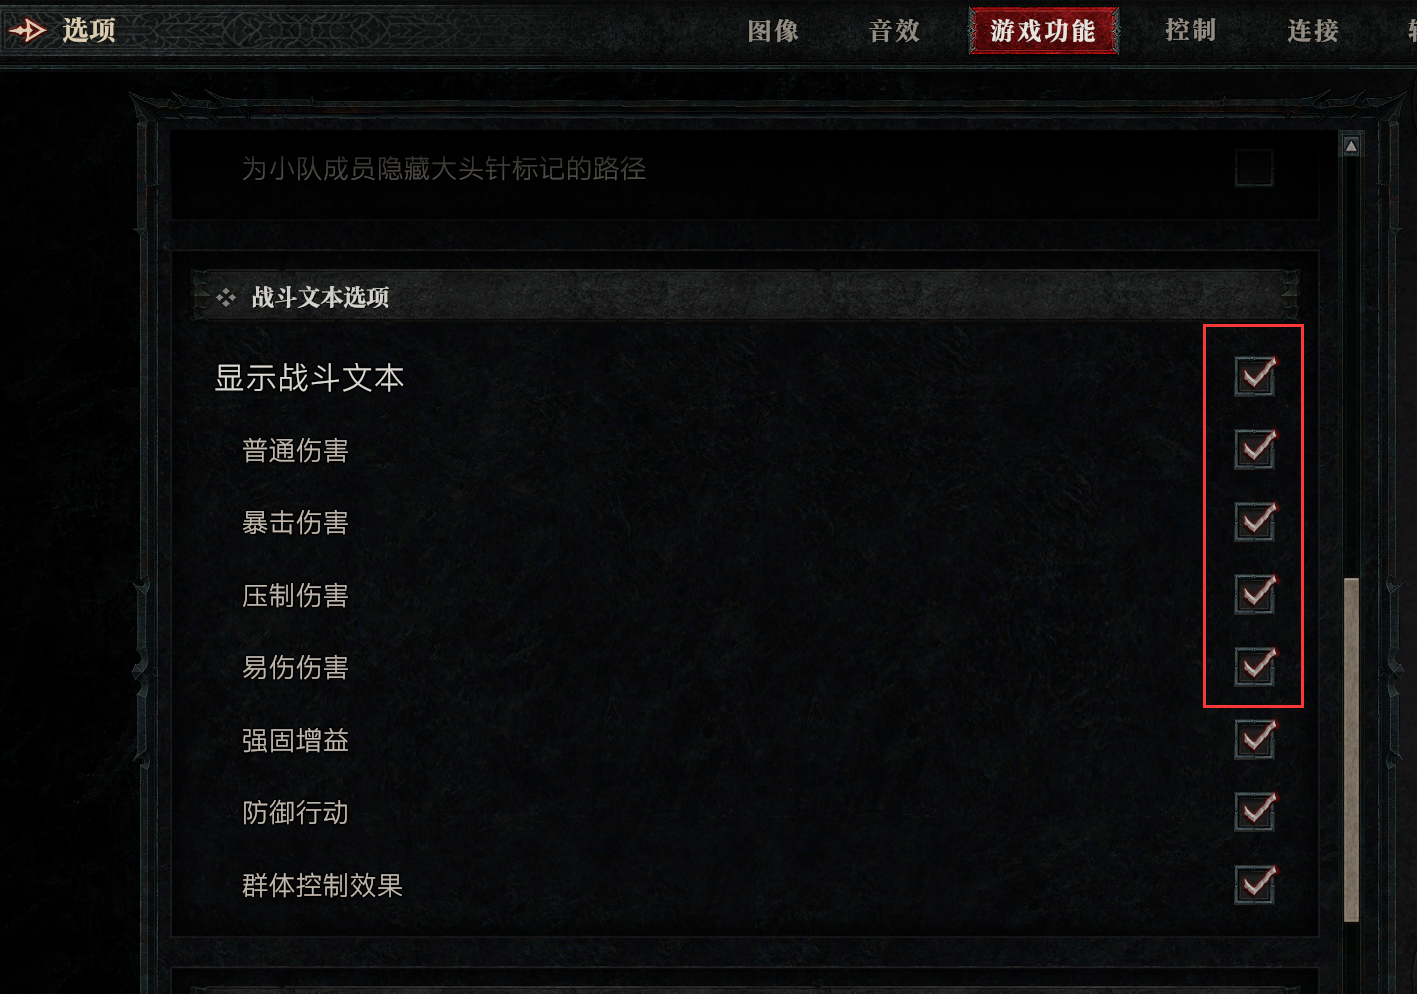Click the 选项 title label
The height and width of the screenshot is (994, 1417).
tap(89, 31)
